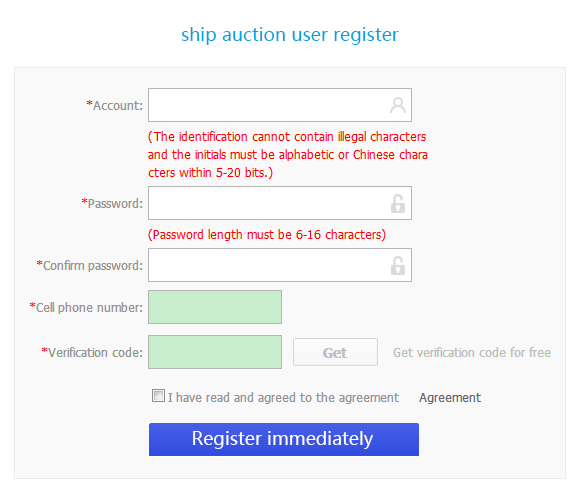Screen dimensions: 571x489
Task: Click the Account field label
Action: [115, 105]
